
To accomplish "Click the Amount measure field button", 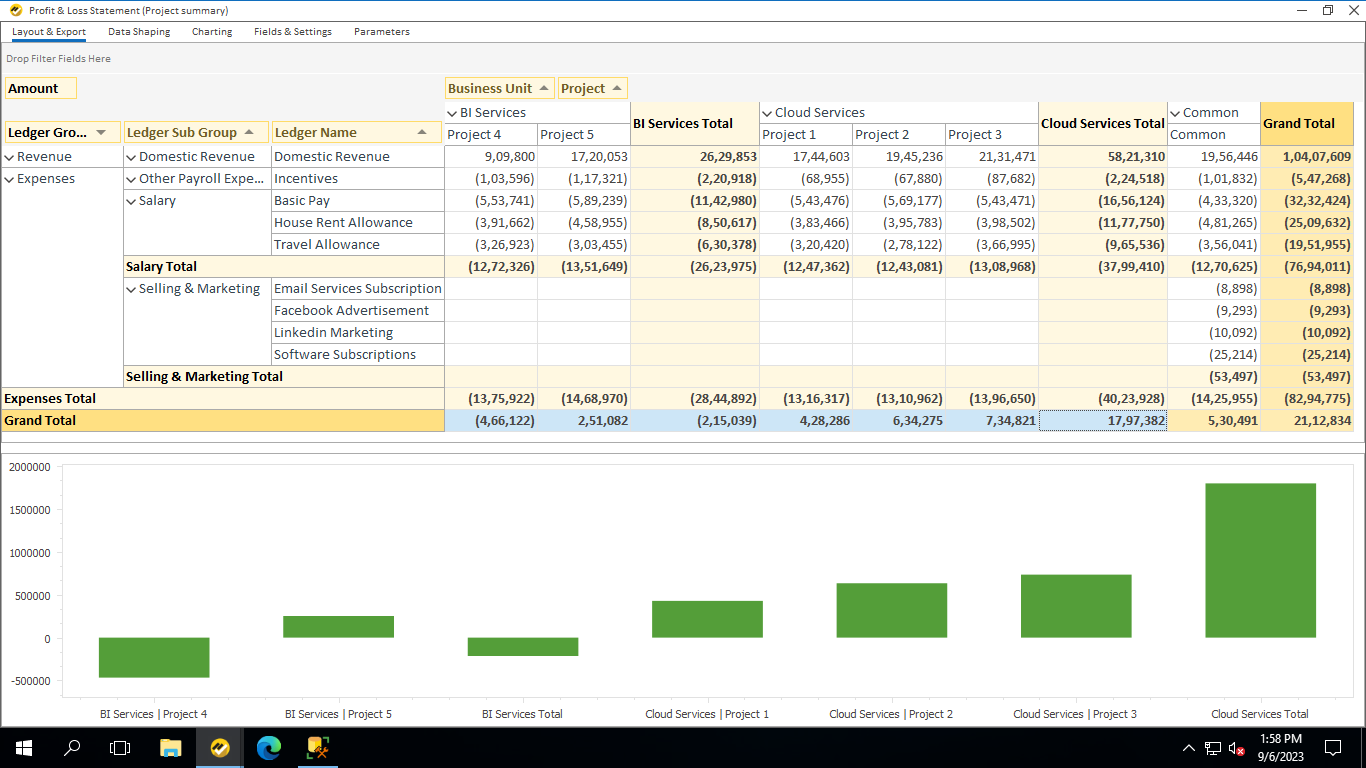I will coord(40,88).
